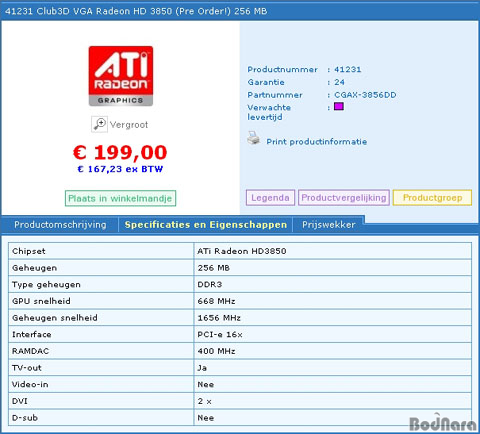Image resolution: width=480 pixels, height=434 pixels.
Task: Click the € 167,23 ex BTW price
Action: point(120,169)
